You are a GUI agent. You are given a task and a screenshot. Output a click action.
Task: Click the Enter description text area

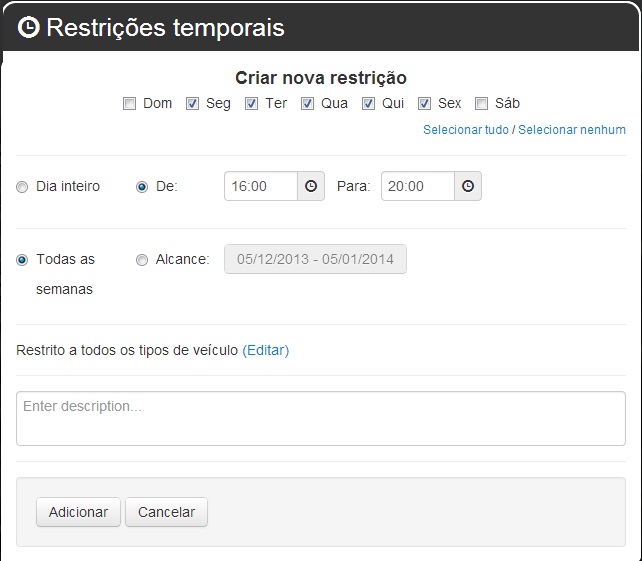[321, 418]
